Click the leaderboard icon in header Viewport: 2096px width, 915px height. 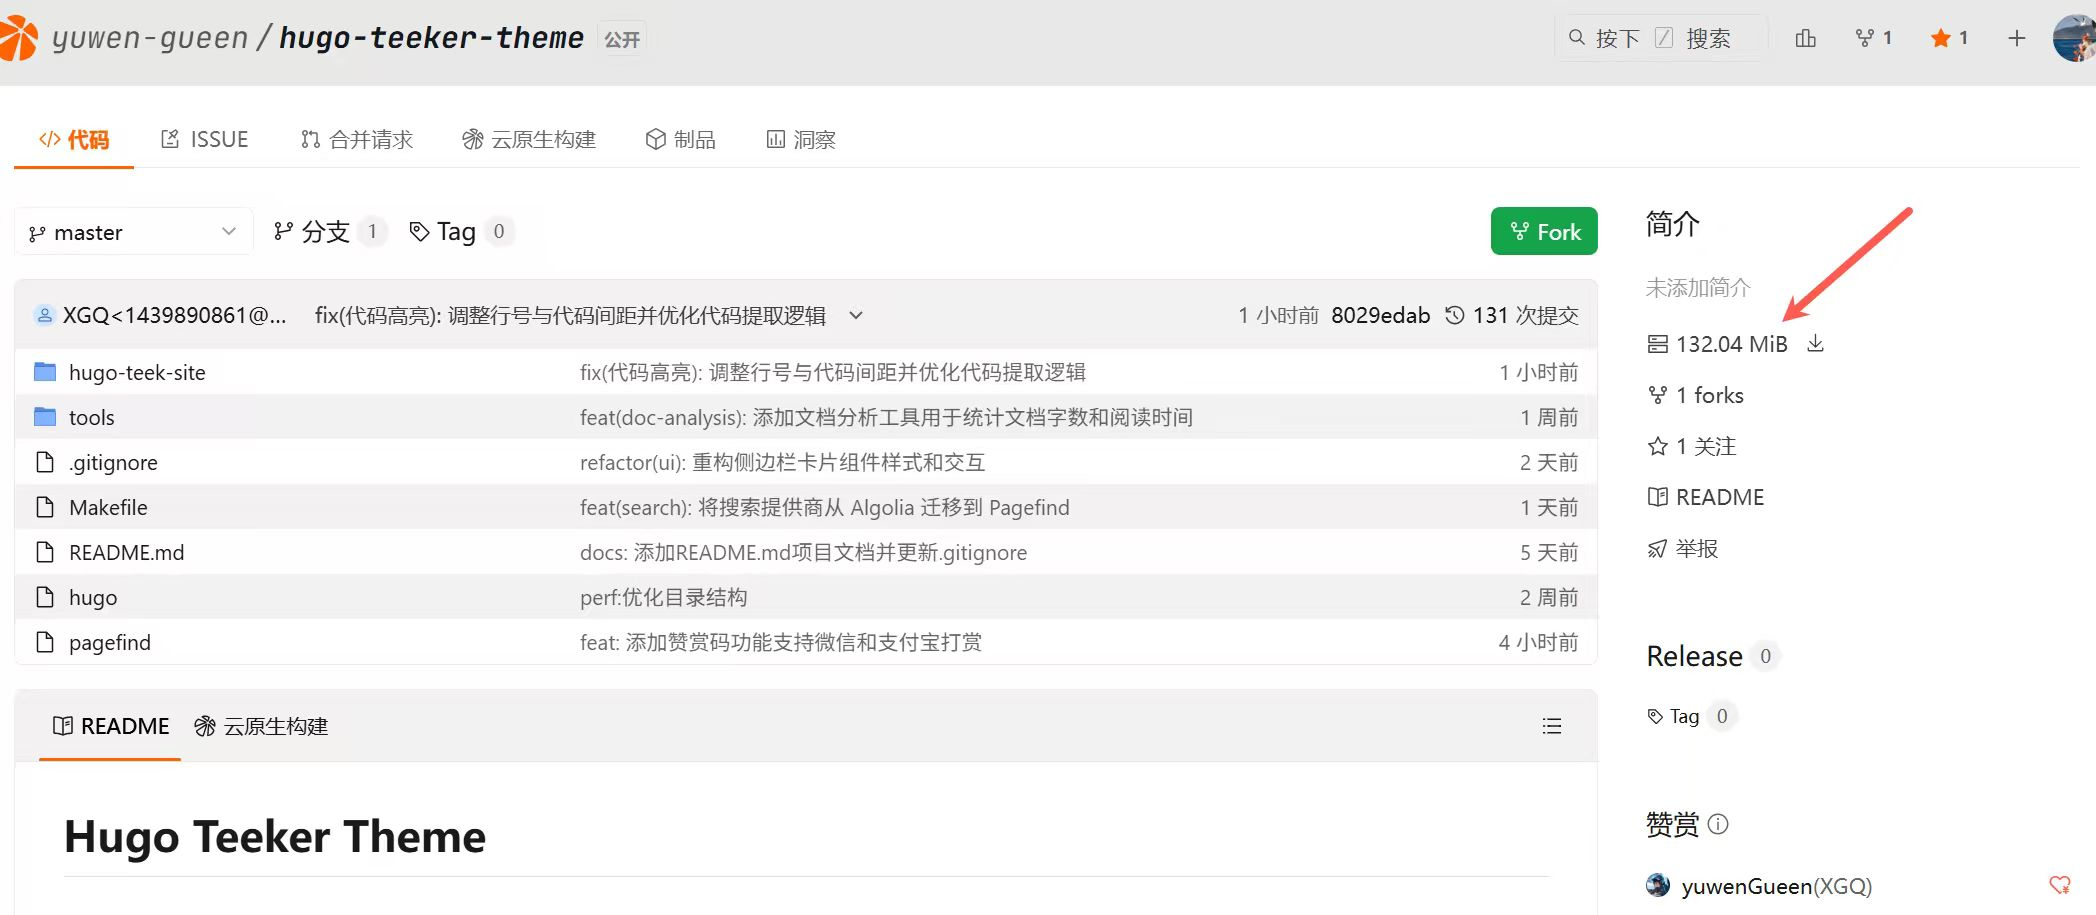[1805, 38]
